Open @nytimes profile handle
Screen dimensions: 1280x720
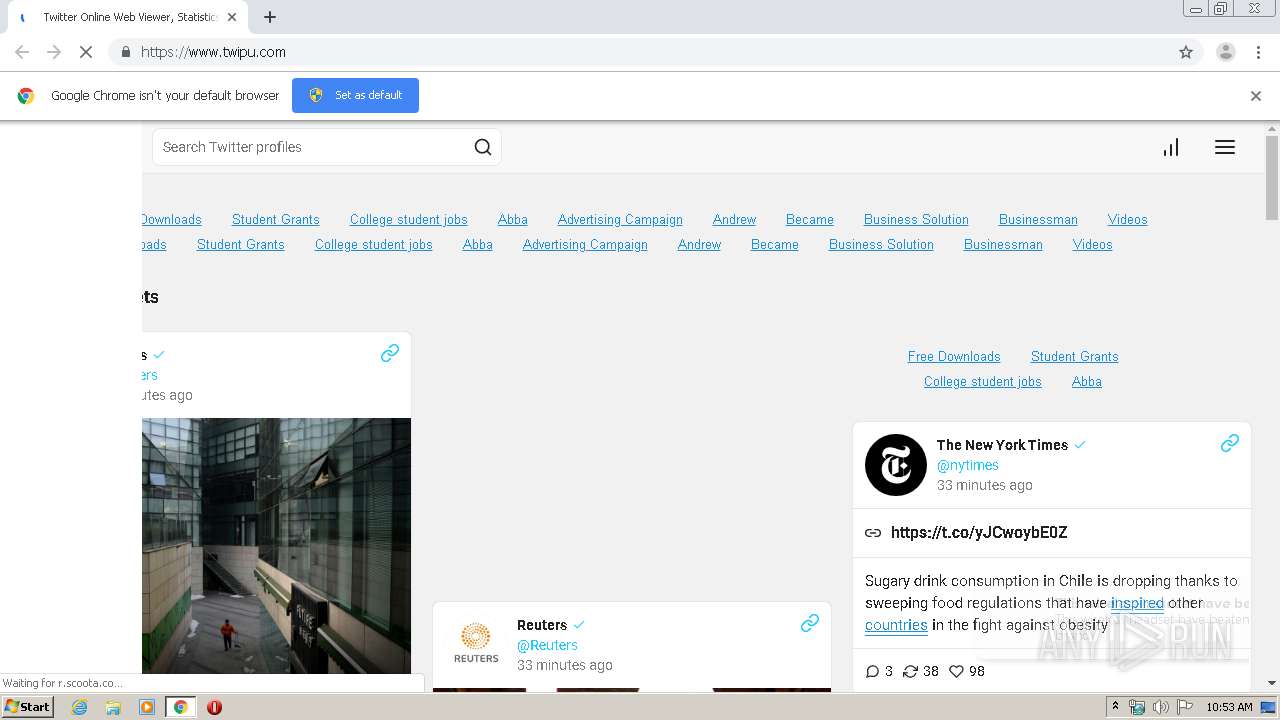(x=968, y=465)
